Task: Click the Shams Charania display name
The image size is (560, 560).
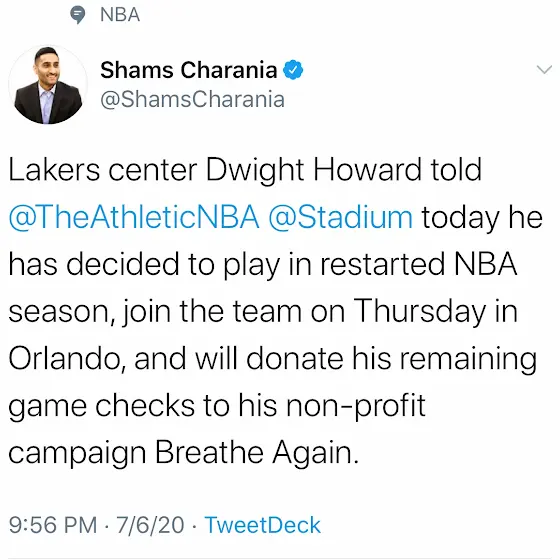Action: coord(189,70)
